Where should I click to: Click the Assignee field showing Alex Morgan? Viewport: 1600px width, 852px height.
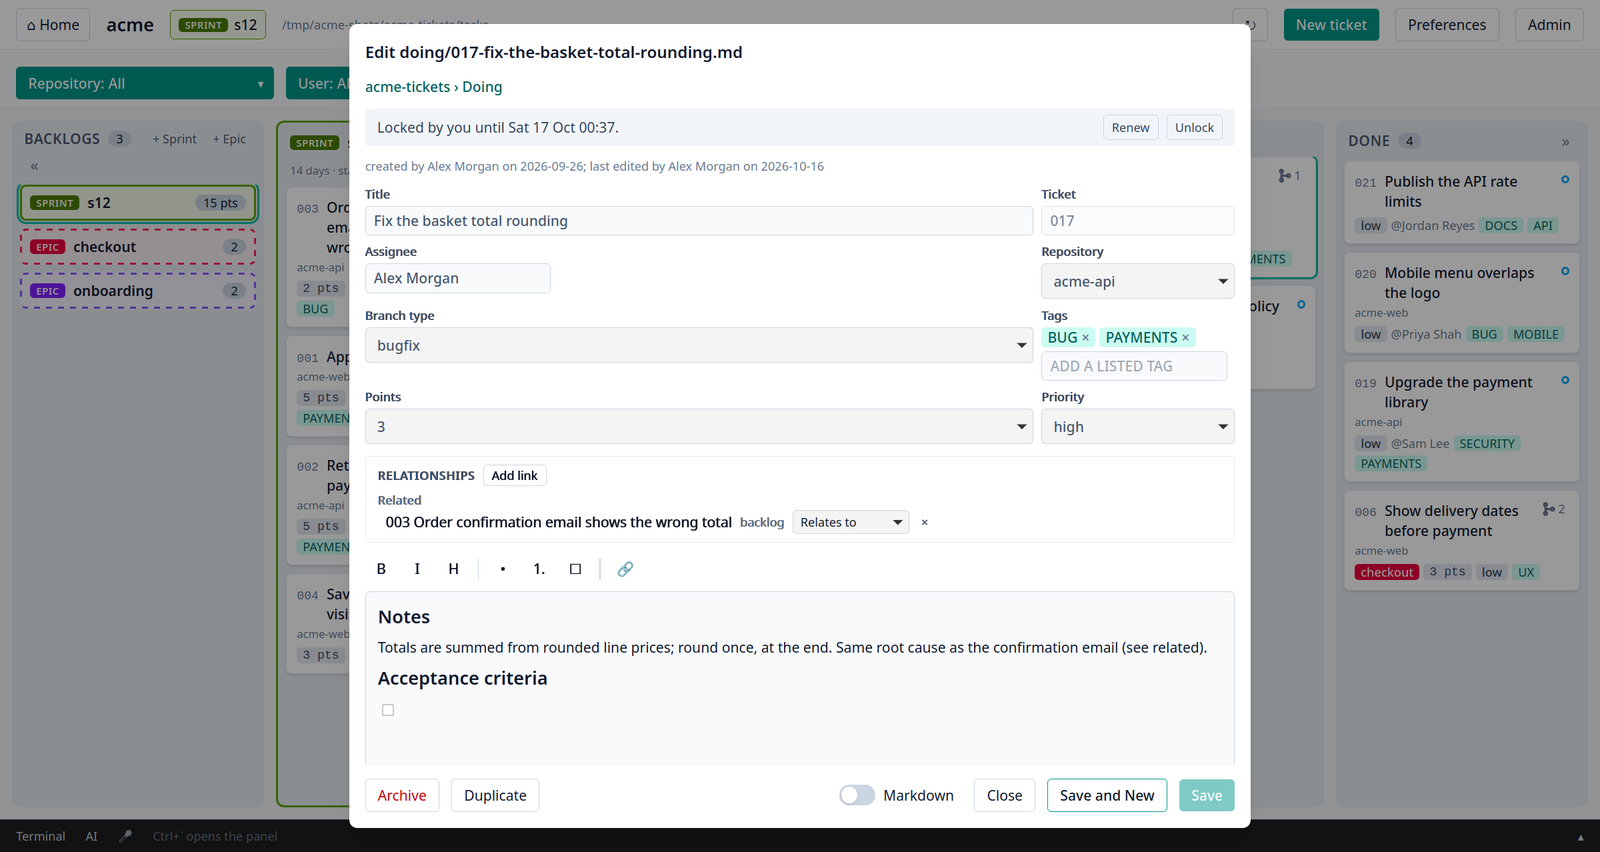tap(457, 278)
